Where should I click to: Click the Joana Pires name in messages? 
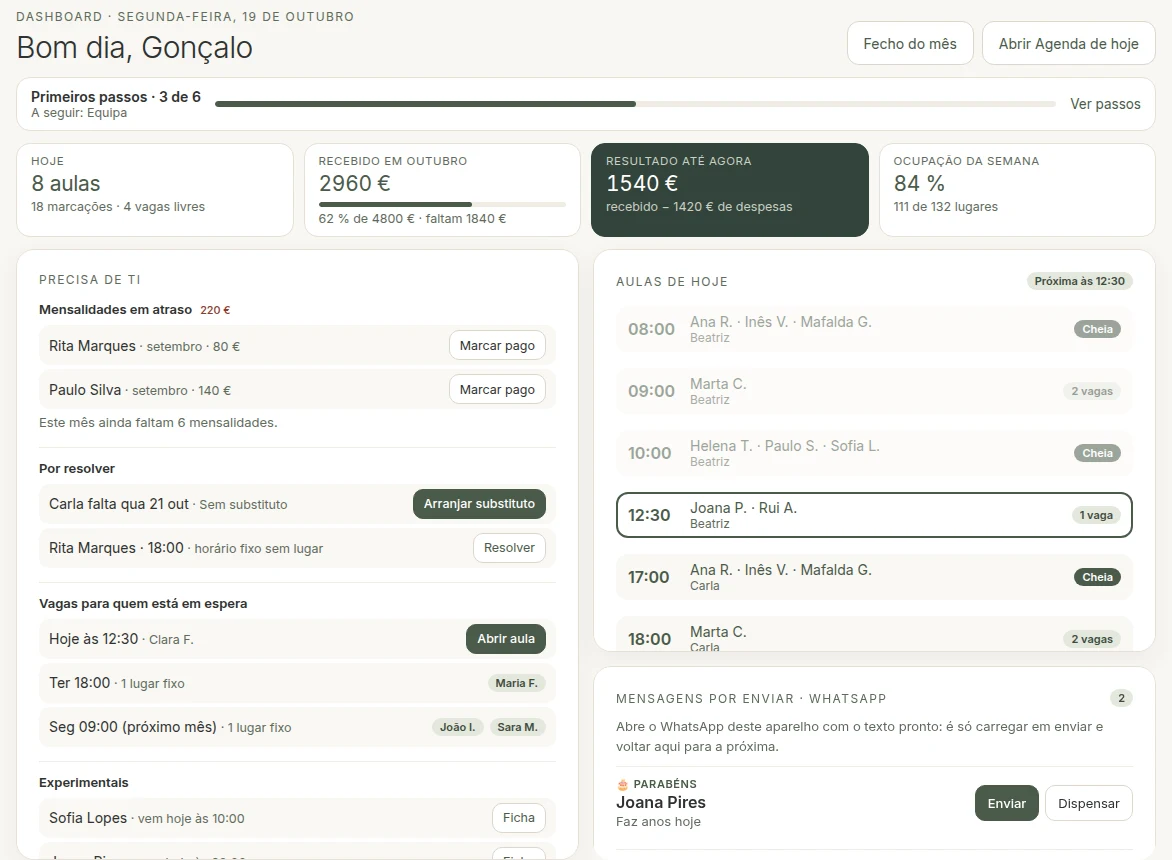tap(661, 802)
